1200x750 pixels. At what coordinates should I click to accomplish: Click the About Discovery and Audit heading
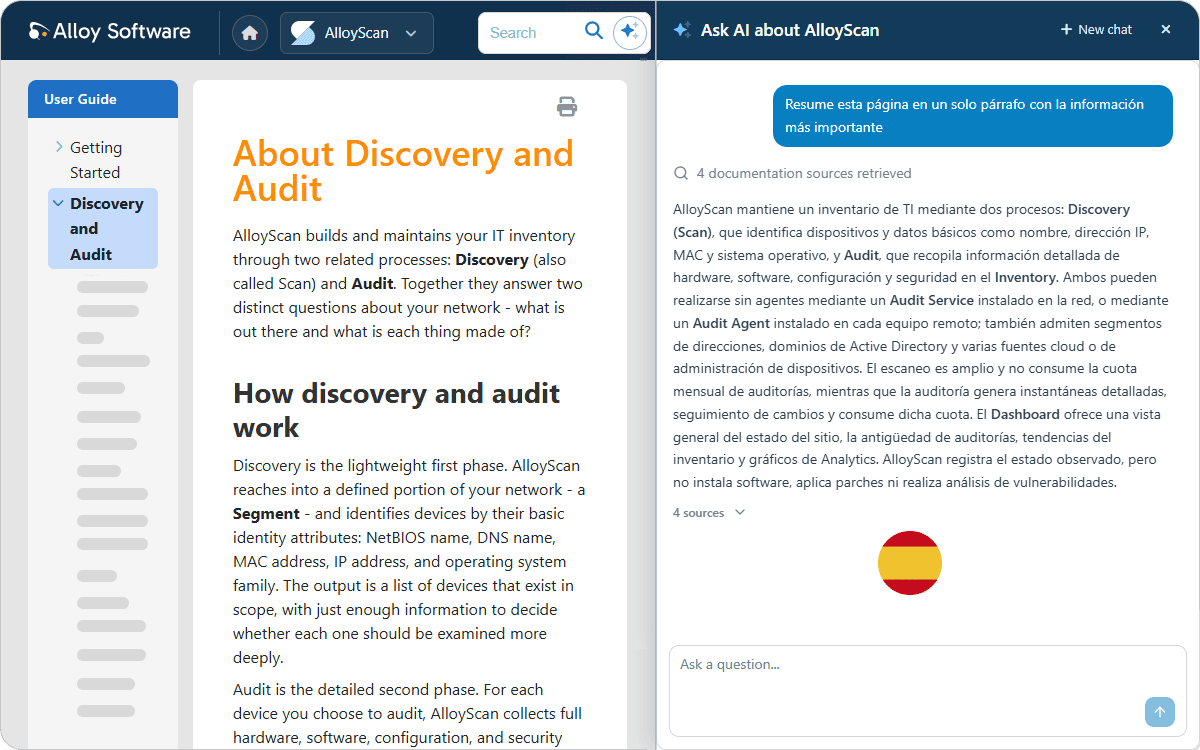[x=404, y=171]
